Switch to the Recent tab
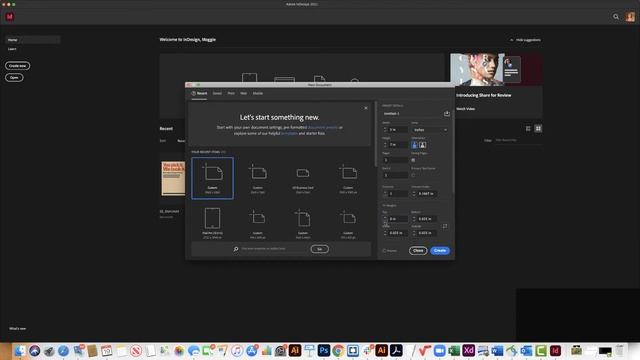 point(200,93)
